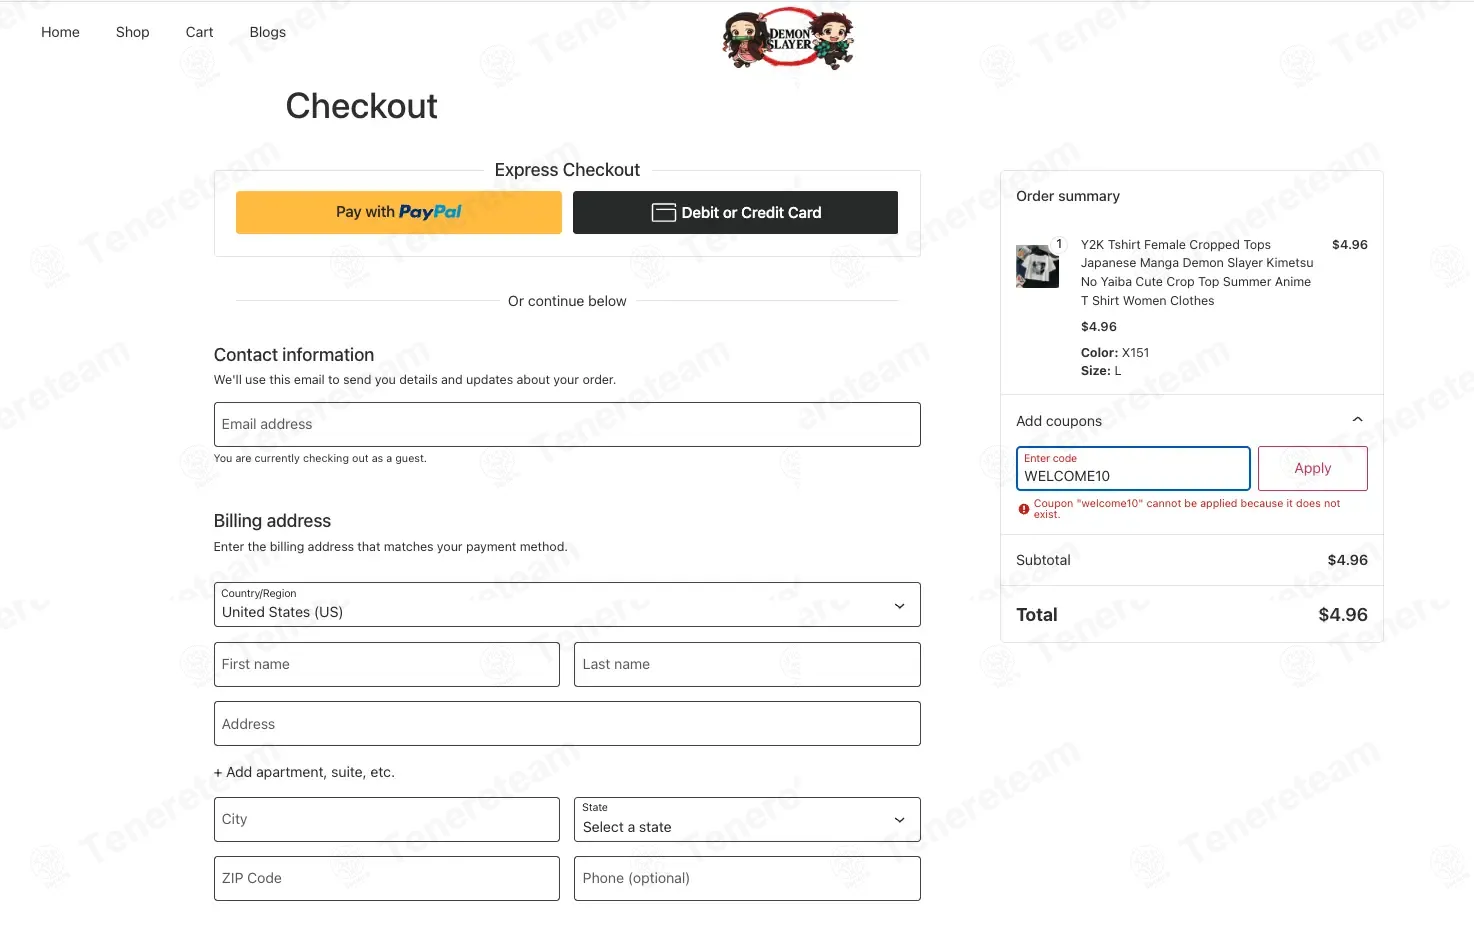Screen dimensions: 1474x938
Task: Open the Cart menu link
Action: click(x=199, y=32)
